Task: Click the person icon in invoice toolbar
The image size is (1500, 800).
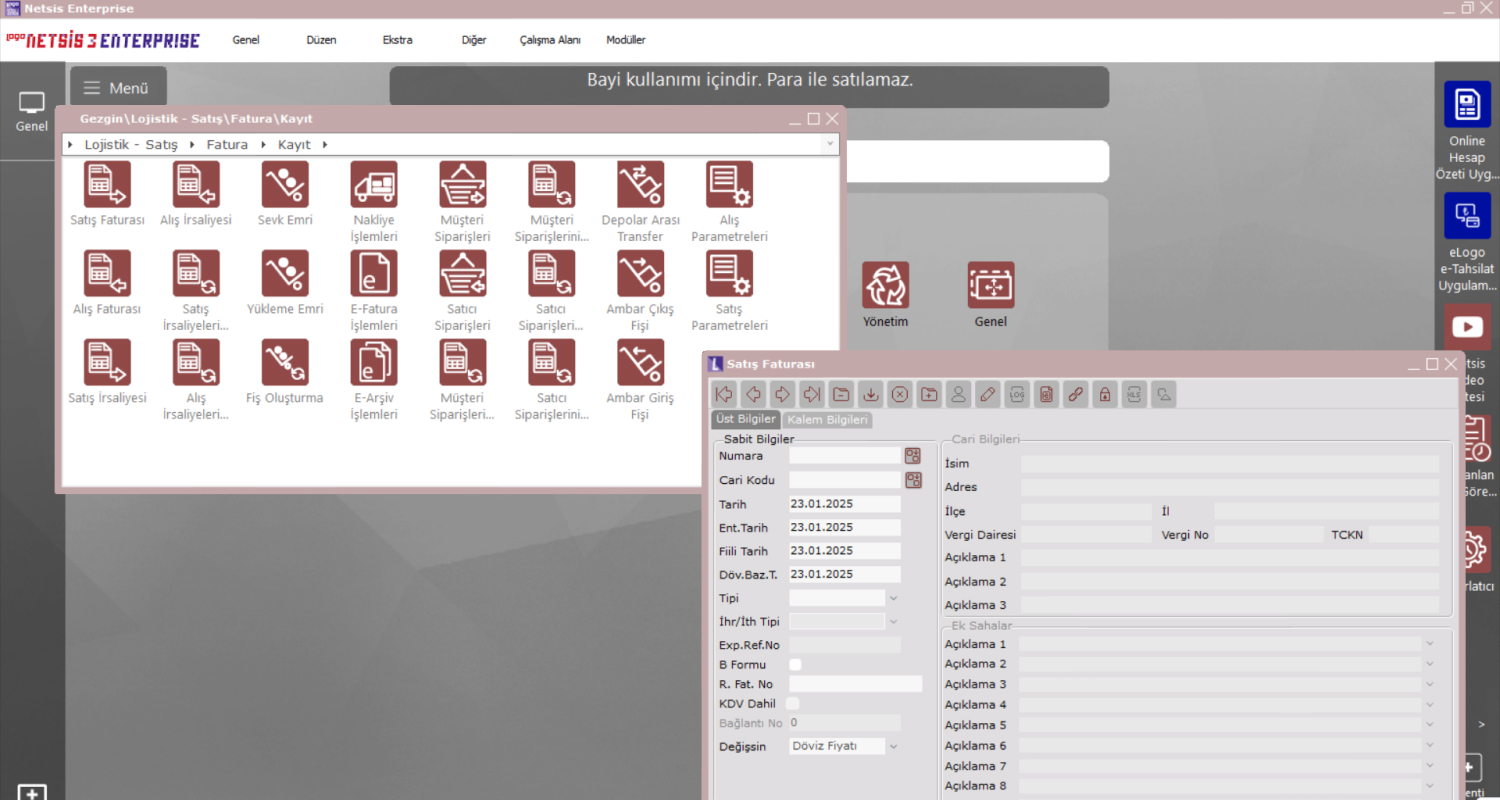Action: pyautogui.click(x=958, y=394)
